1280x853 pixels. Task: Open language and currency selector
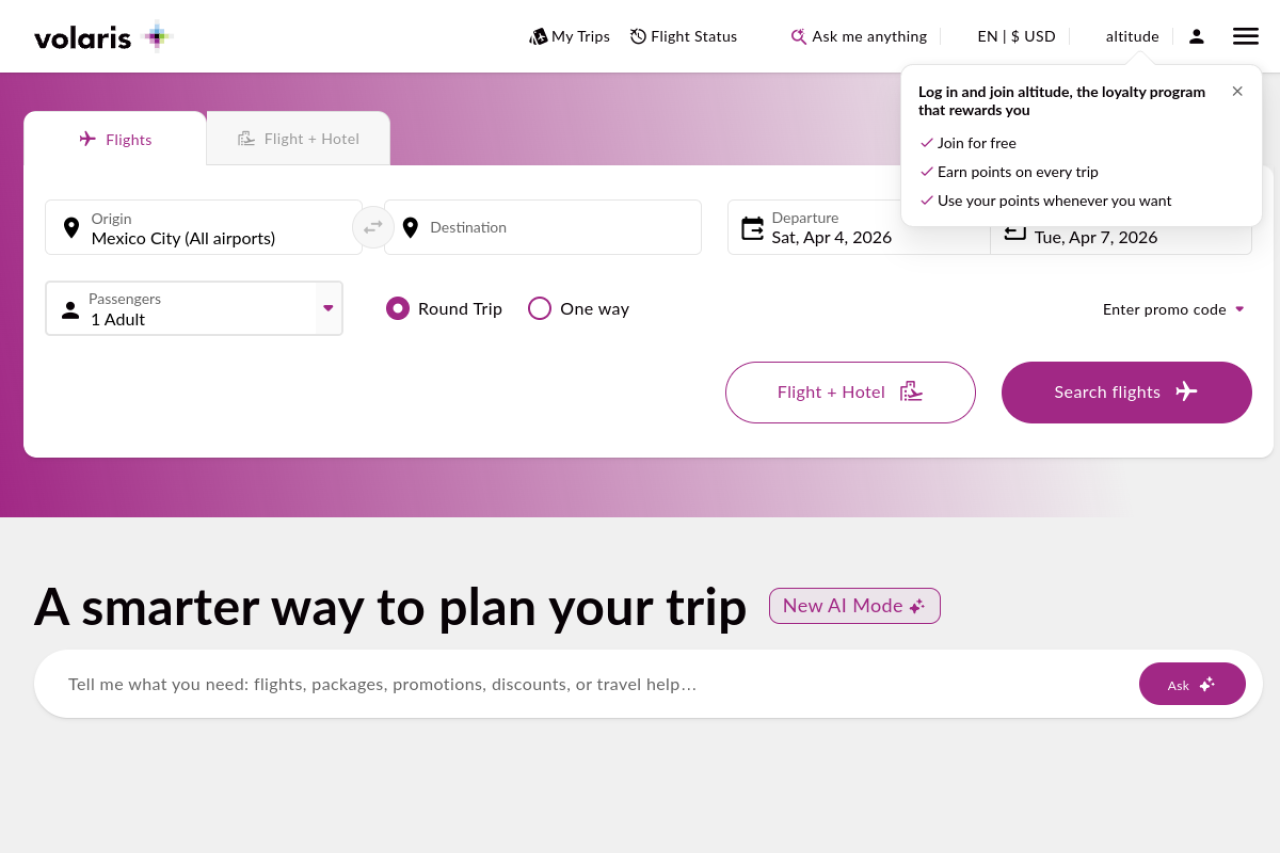pyautogui.click(x=1016, y=37)
